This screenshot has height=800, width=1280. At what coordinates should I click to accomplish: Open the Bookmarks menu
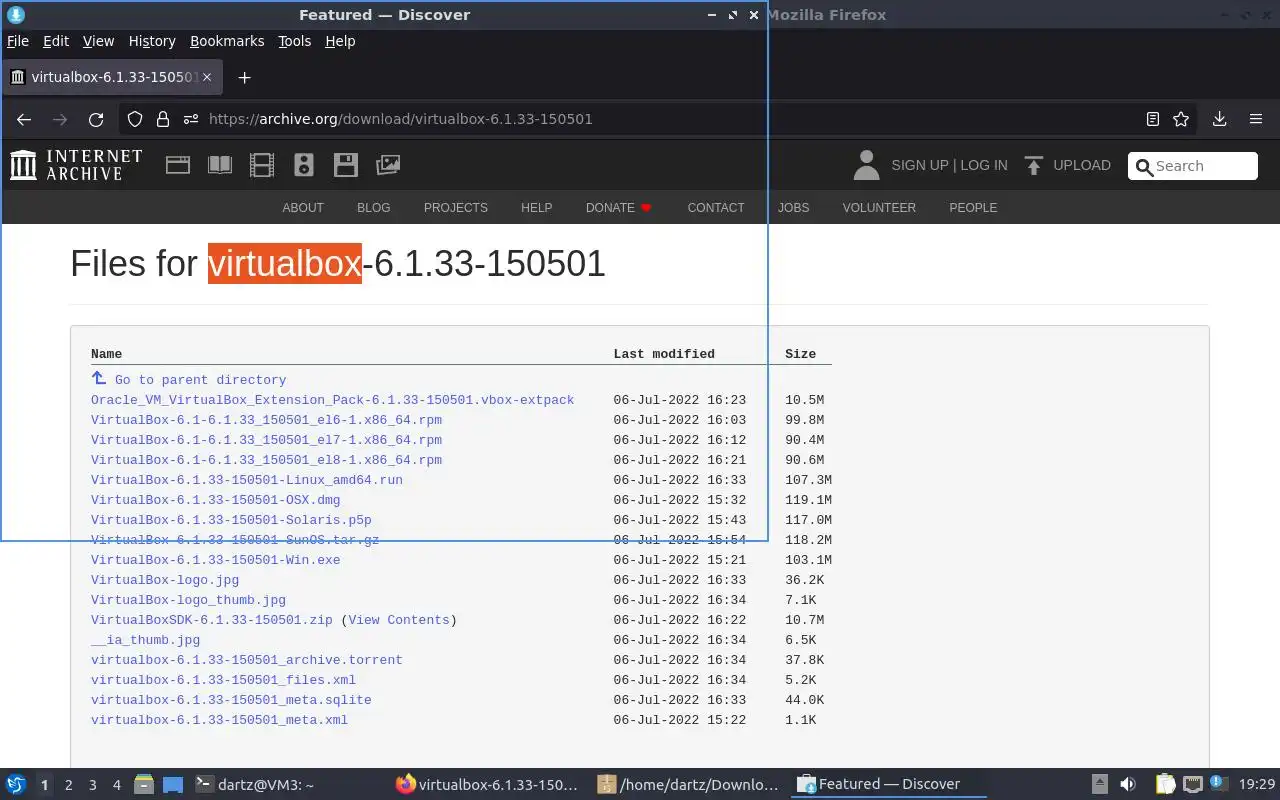227,41
